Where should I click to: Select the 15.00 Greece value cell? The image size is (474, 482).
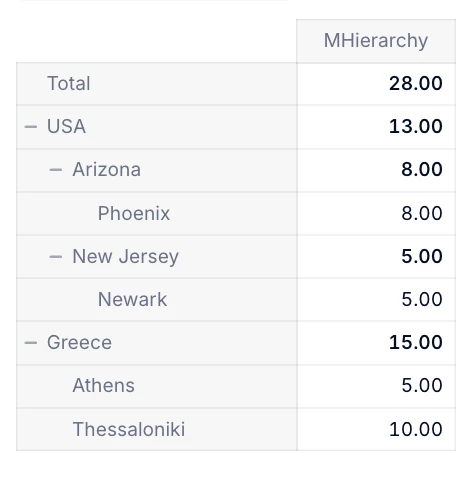coord(376,343)
